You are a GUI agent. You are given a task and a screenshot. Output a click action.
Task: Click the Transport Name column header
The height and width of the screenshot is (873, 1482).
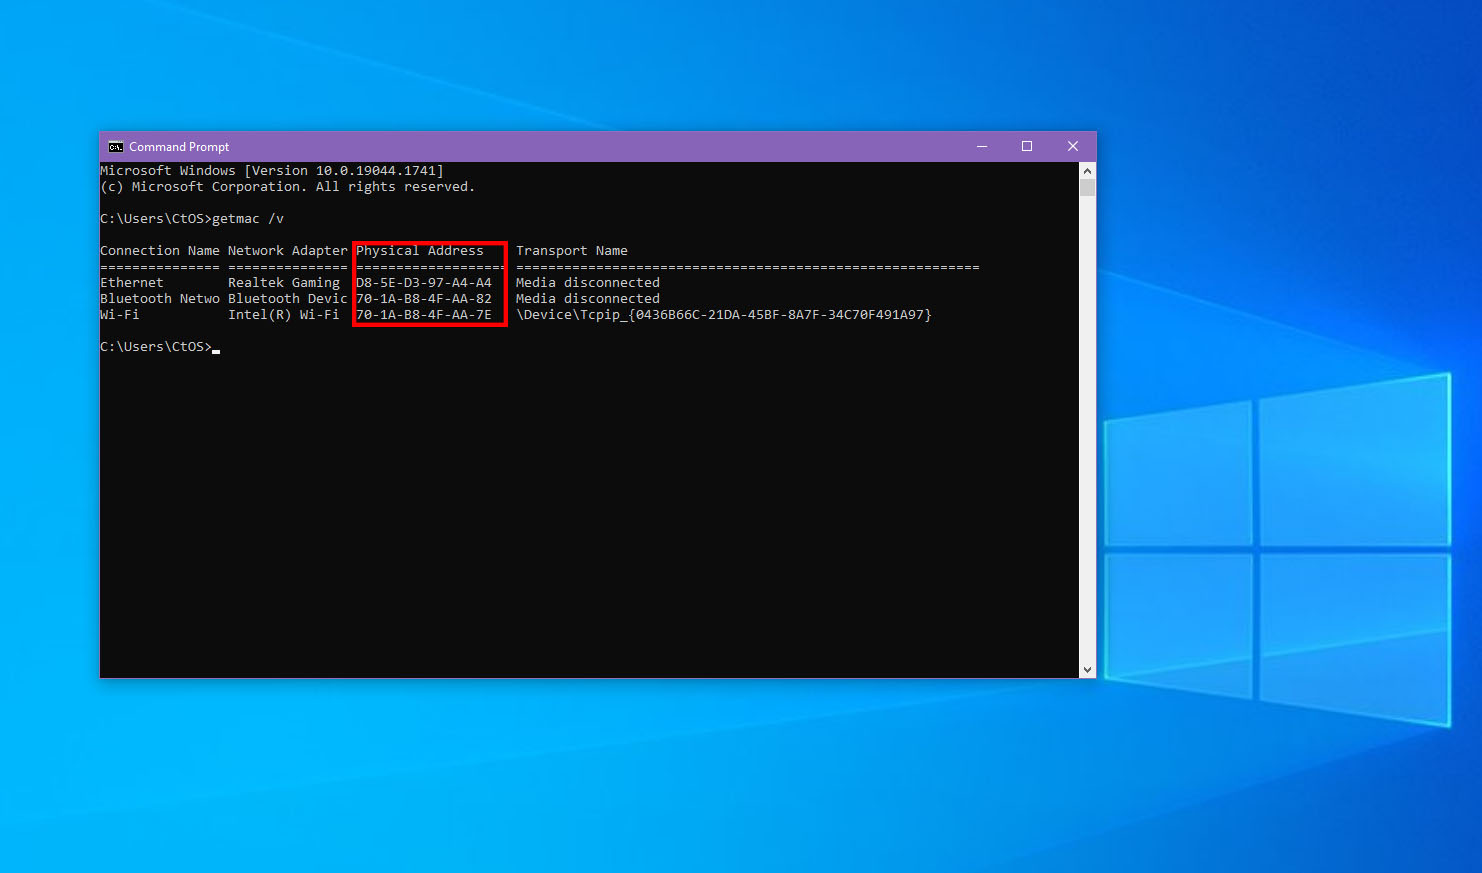pos(572,250)
